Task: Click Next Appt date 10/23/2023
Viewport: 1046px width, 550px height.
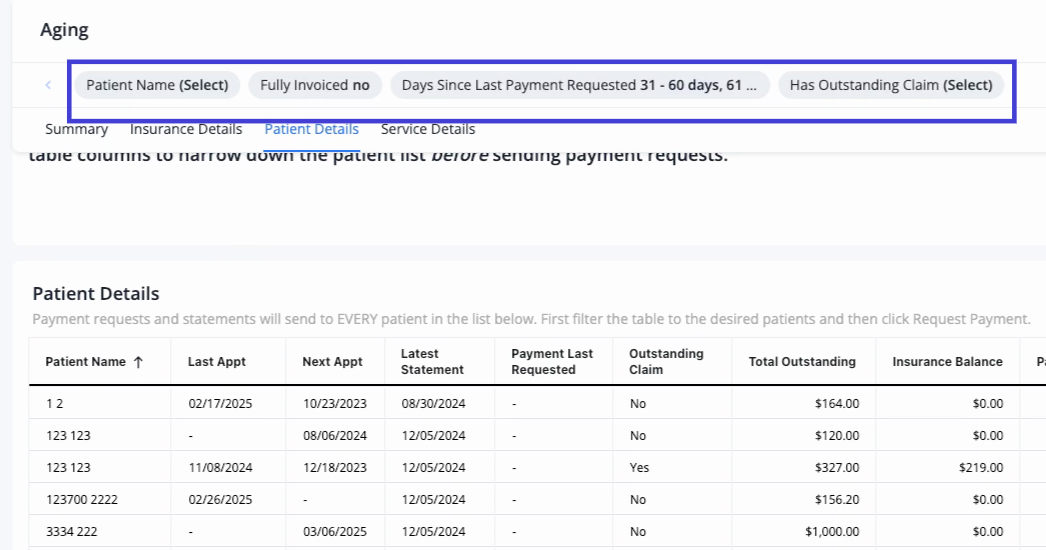Action: [335, 404]
